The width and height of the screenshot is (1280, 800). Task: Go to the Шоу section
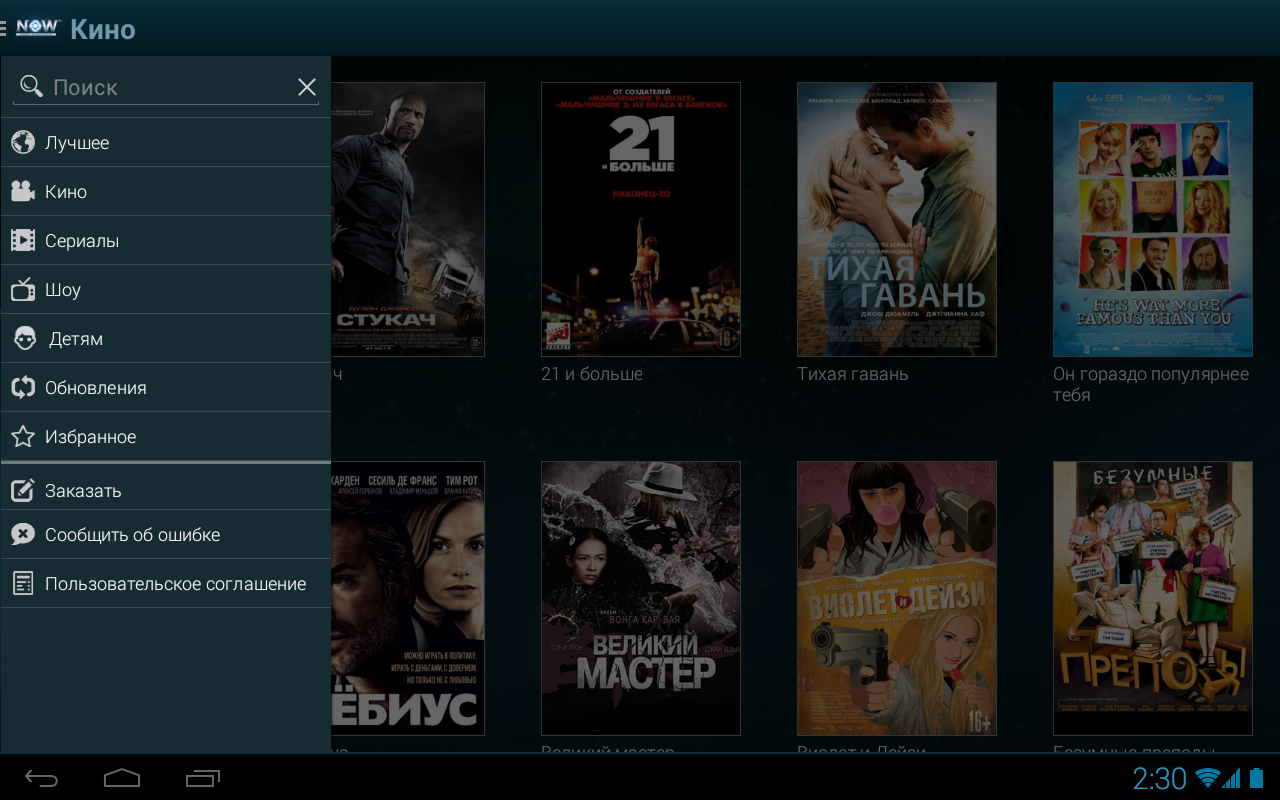[x=166, y=290]
